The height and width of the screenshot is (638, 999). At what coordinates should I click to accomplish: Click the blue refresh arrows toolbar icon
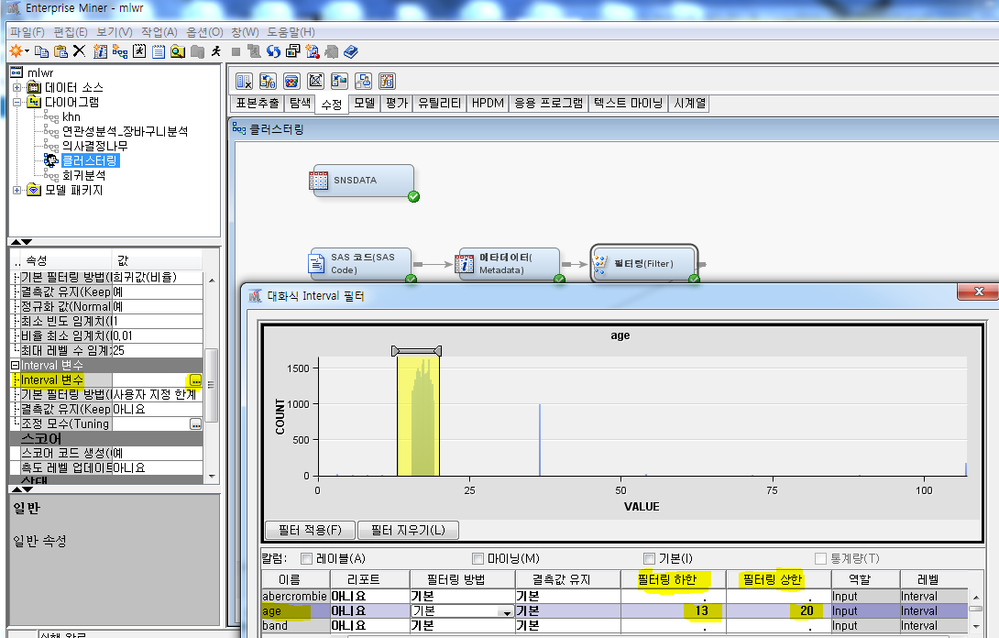pyautogui.click(x=274, y=51)
